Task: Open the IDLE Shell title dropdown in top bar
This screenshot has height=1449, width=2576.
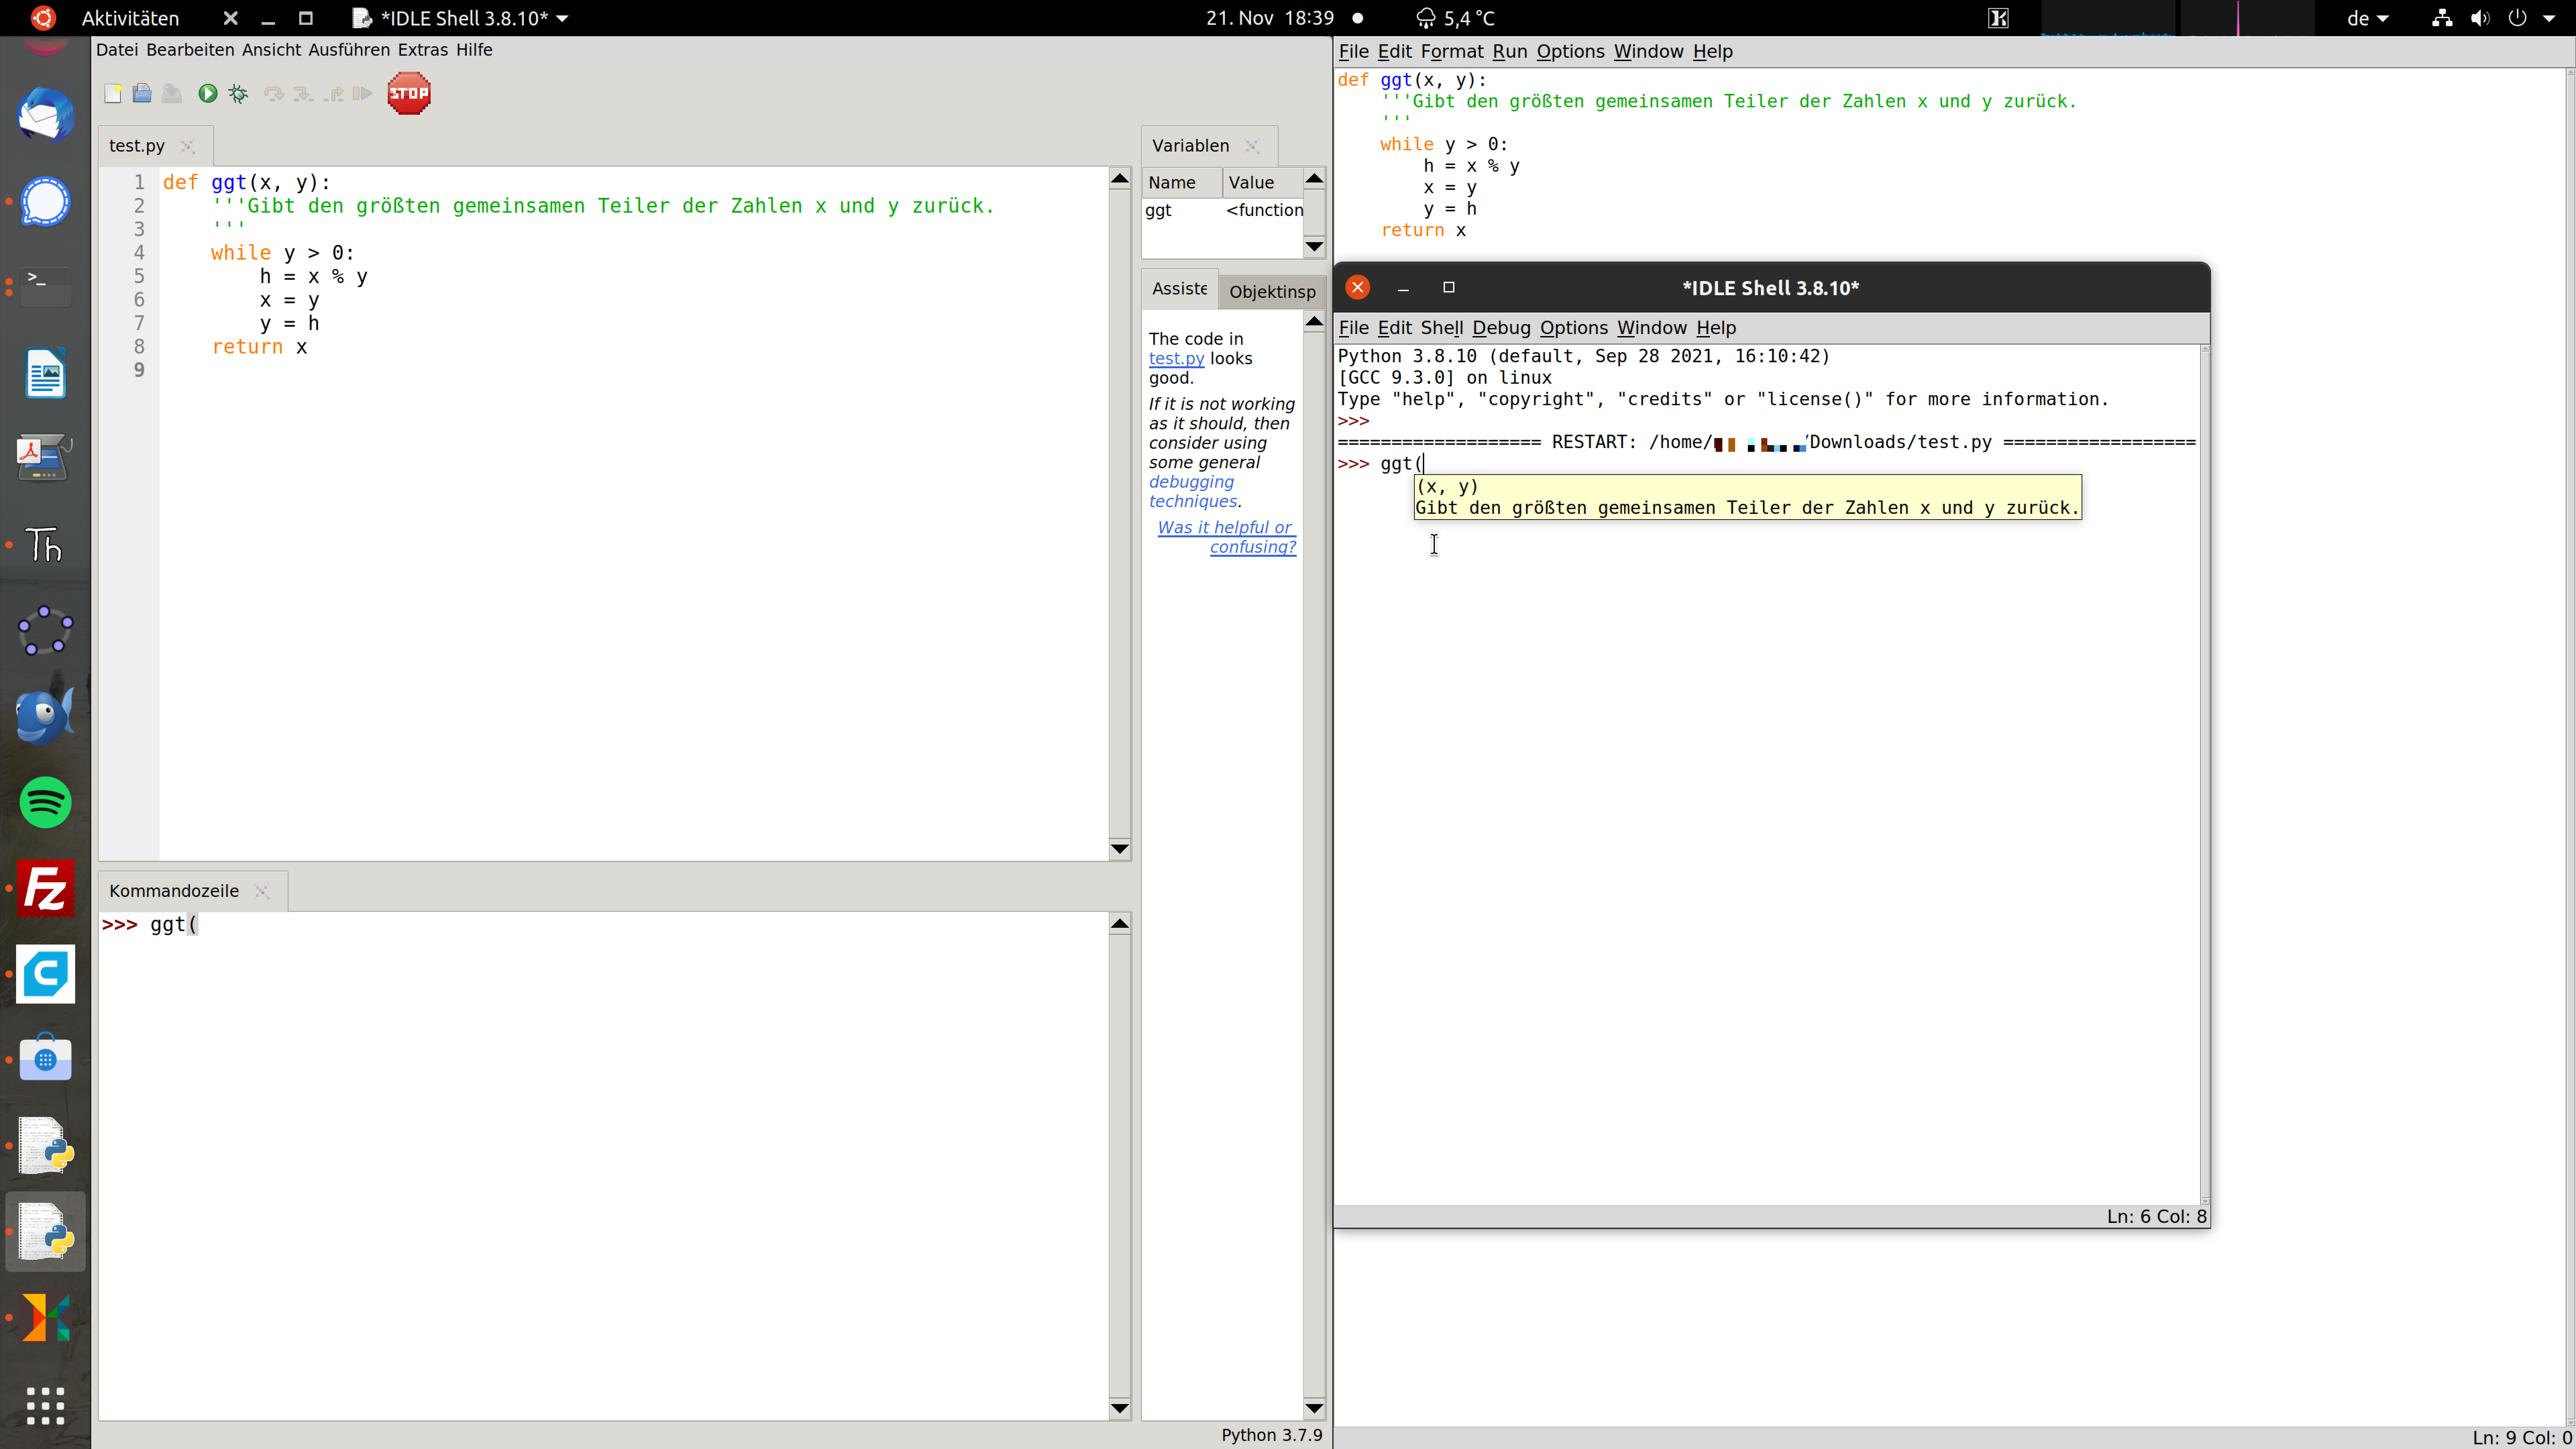Action: coord(562,18)
